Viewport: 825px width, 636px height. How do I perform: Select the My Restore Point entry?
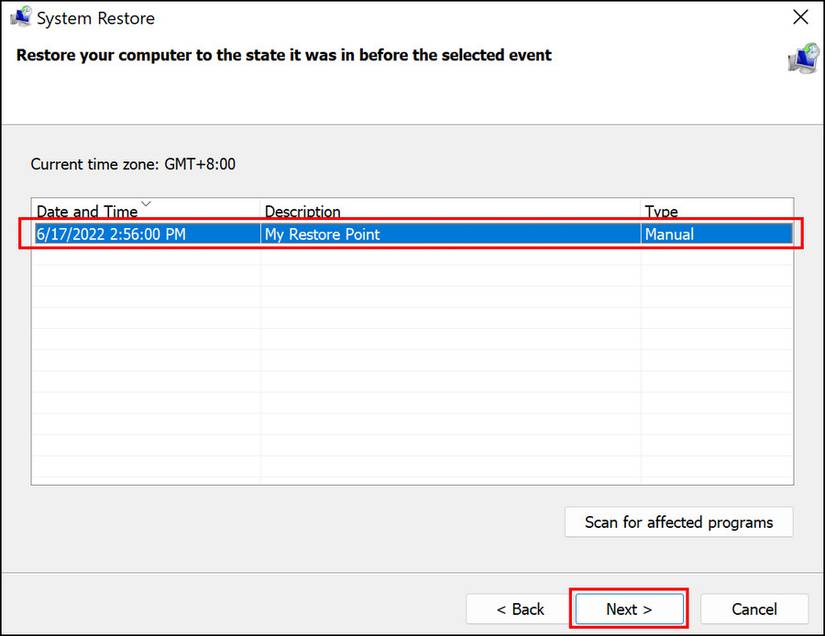click(x=320, y=234)
